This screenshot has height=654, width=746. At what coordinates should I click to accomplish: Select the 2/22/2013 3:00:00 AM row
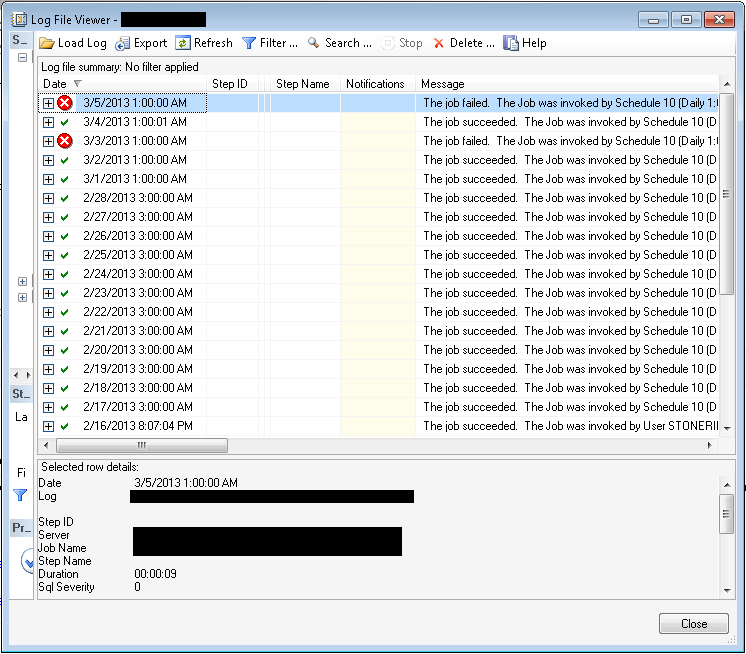click(x=378, y=312)
